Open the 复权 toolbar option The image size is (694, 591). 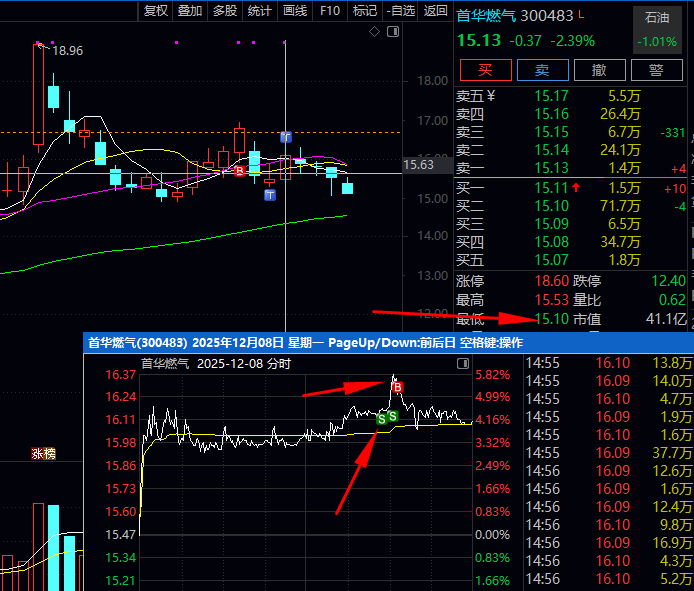155,11
